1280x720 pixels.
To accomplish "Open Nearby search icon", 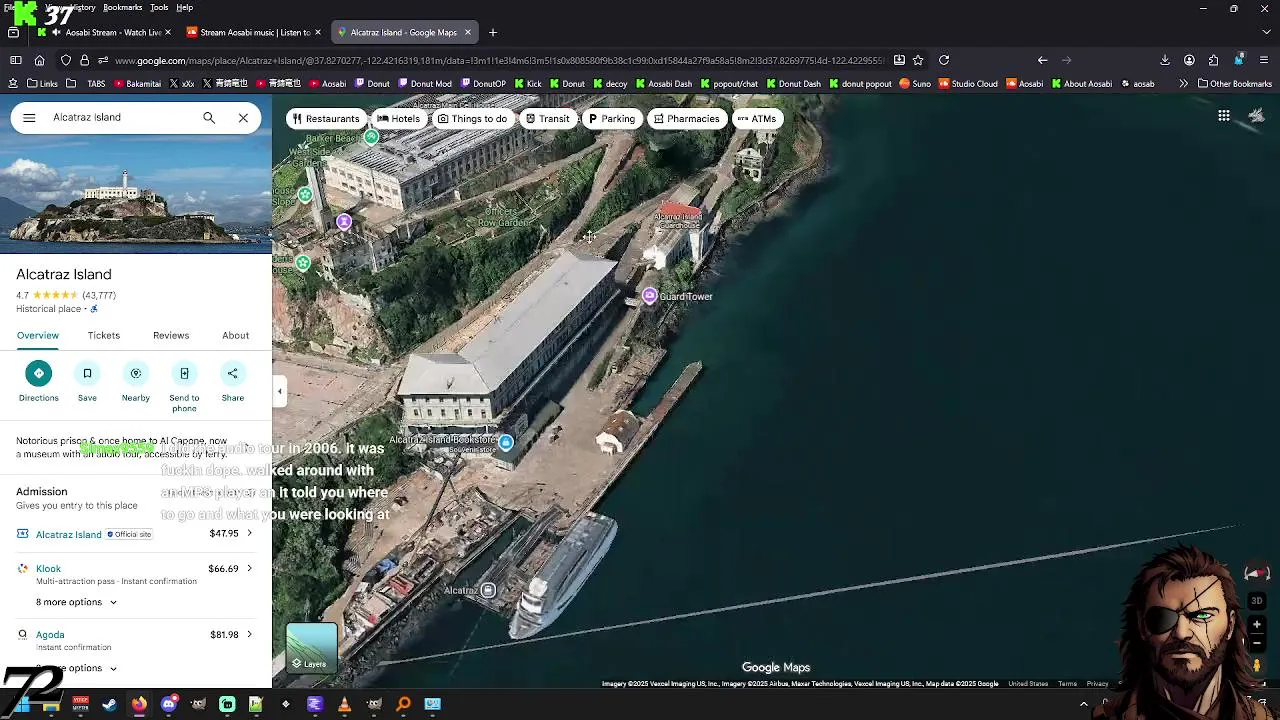I will click(136, 373).
